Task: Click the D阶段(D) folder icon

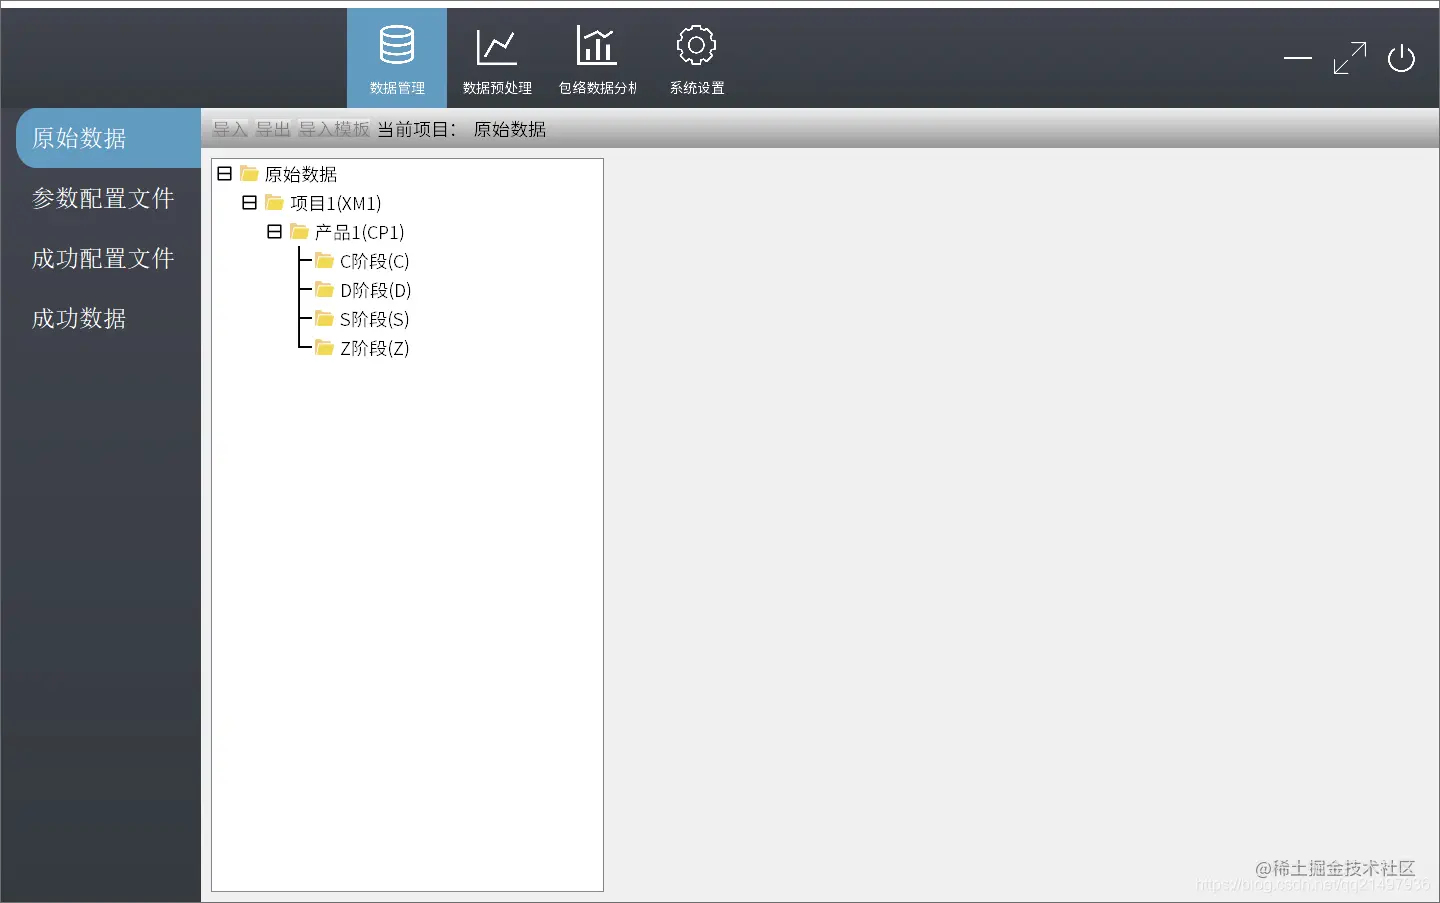Action: pyautogui.click(x=325, y=290)
